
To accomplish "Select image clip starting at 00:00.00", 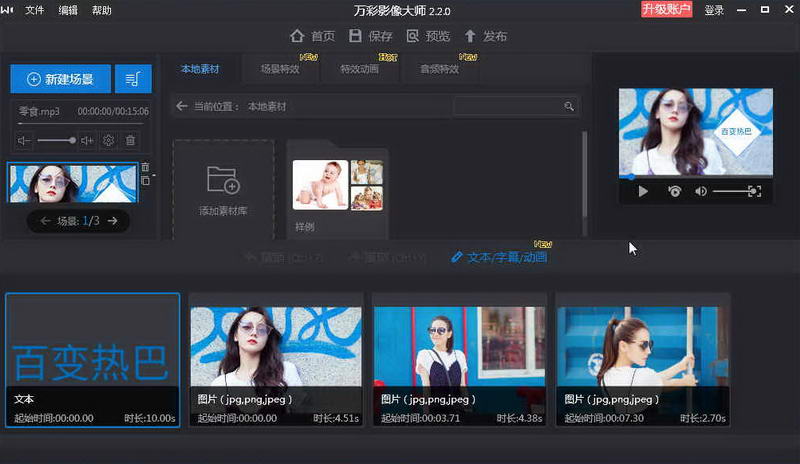I will pos(276,360).
